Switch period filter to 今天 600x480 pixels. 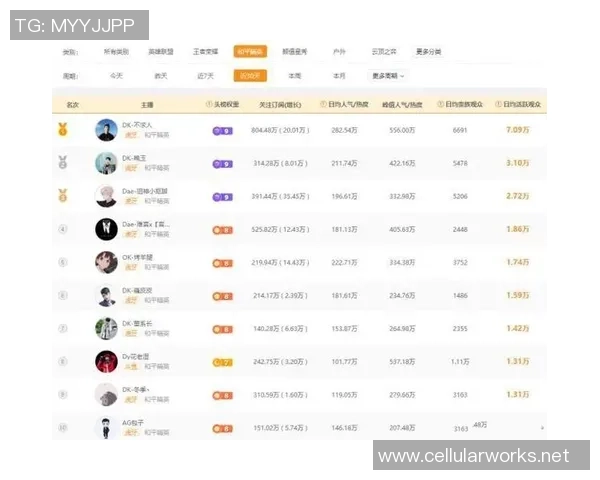pos(117,75)
